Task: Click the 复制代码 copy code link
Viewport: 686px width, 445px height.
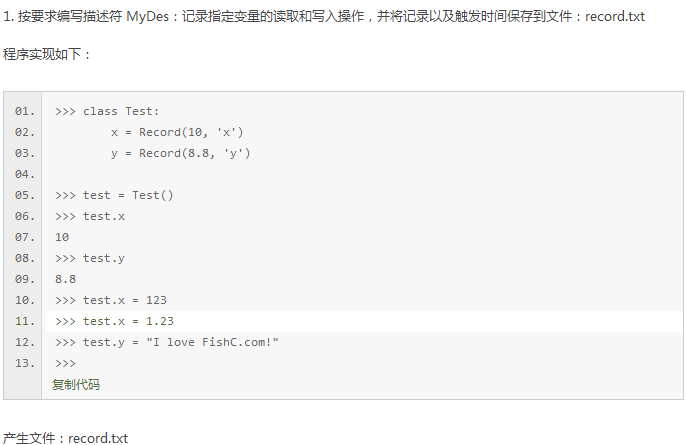Action: (x=76, y=385)
